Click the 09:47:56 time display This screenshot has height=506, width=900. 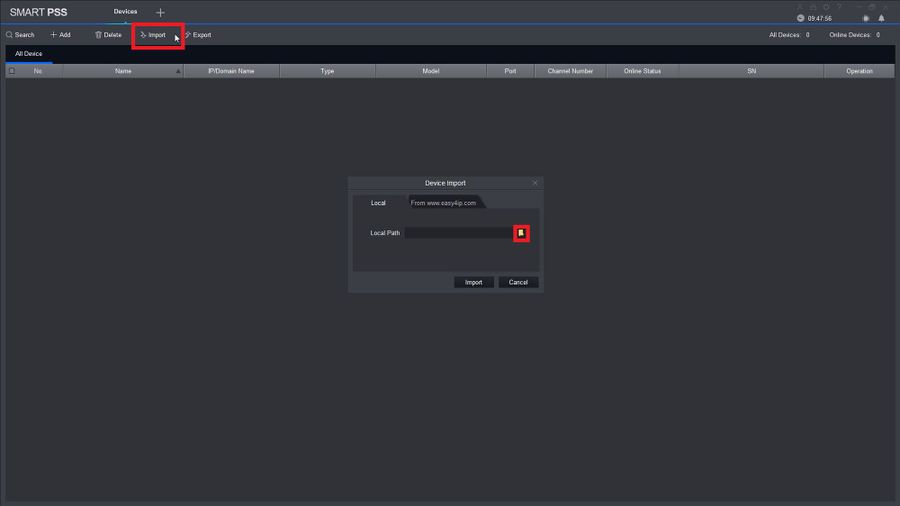[819, 19]
